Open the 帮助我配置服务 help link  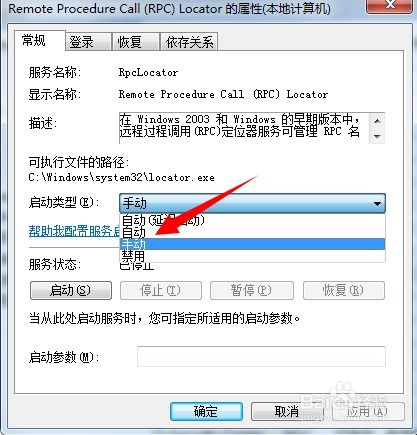[74, 231]
